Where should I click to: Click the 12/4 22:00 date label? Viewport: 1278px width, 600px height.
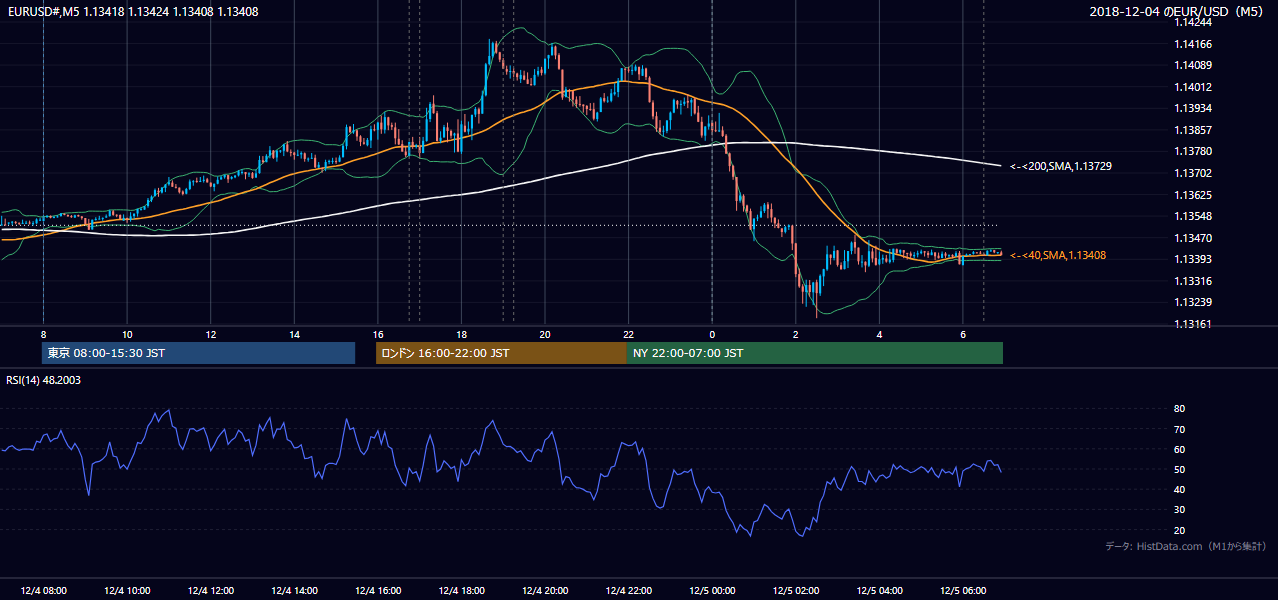[629, 591]
